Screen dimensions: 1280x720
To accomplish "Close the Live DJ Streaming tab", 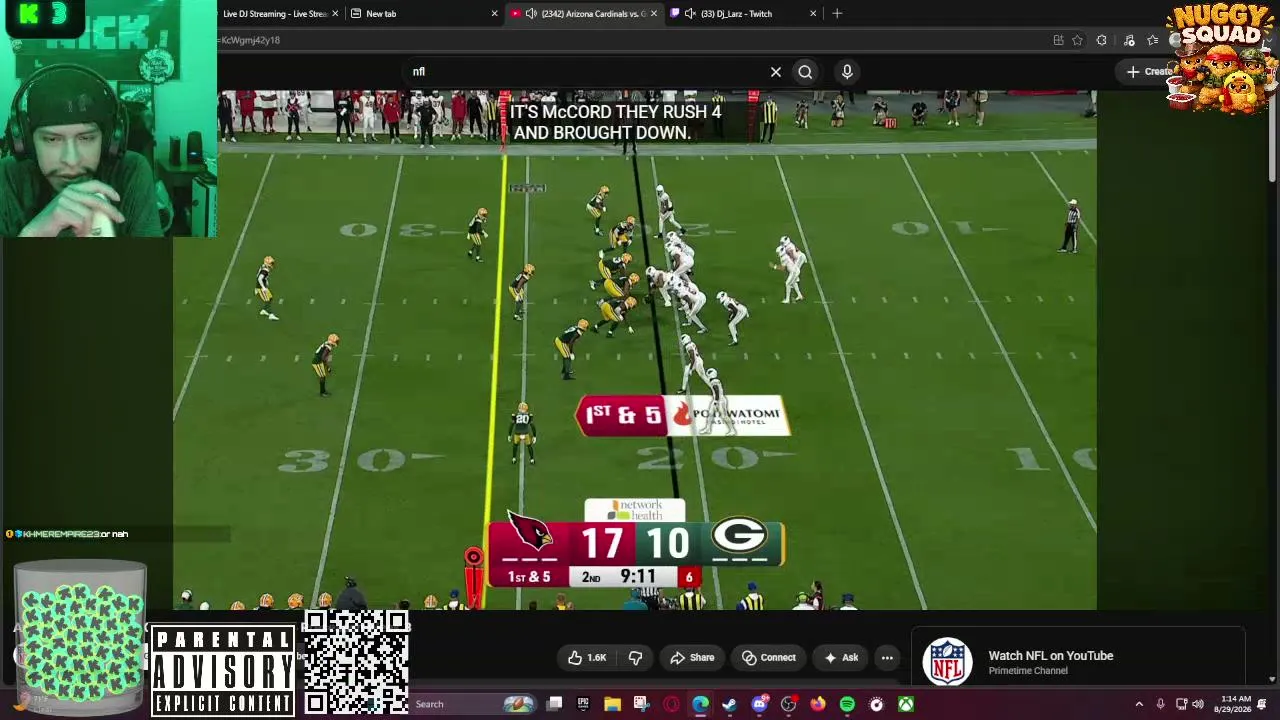I will click(x=335, y=14).
